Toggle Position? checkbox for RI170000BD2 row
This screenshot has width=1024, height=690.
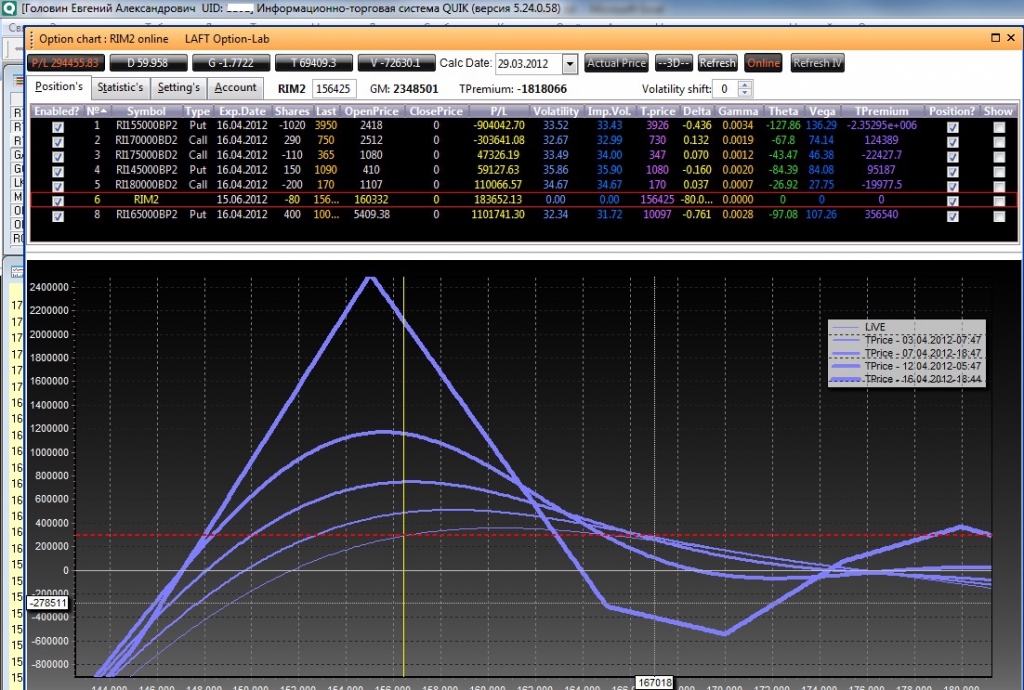953,142
